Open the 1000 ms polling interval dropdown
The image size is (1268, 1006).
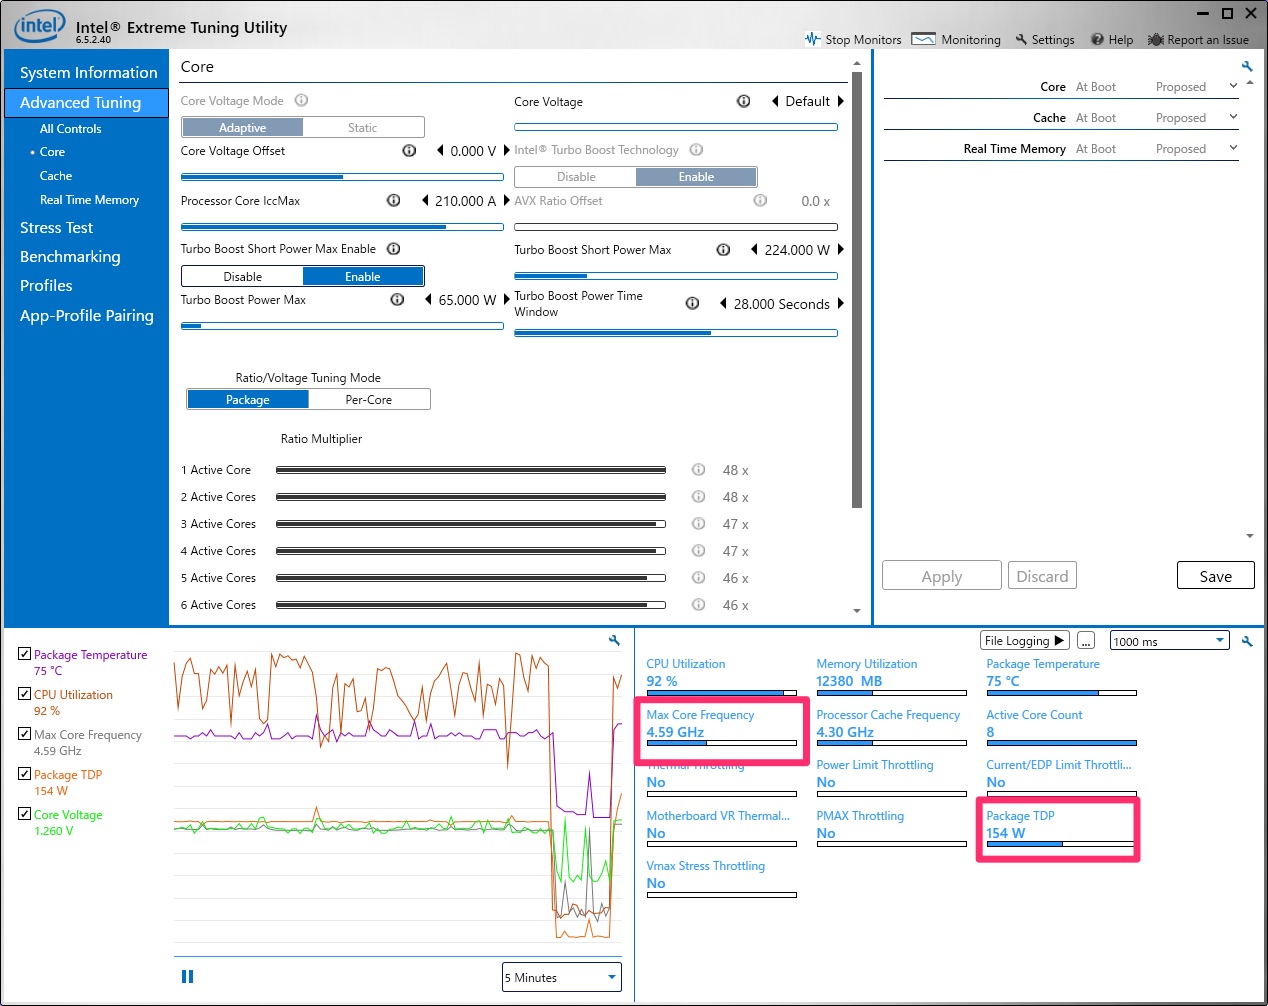[1169, 641]
